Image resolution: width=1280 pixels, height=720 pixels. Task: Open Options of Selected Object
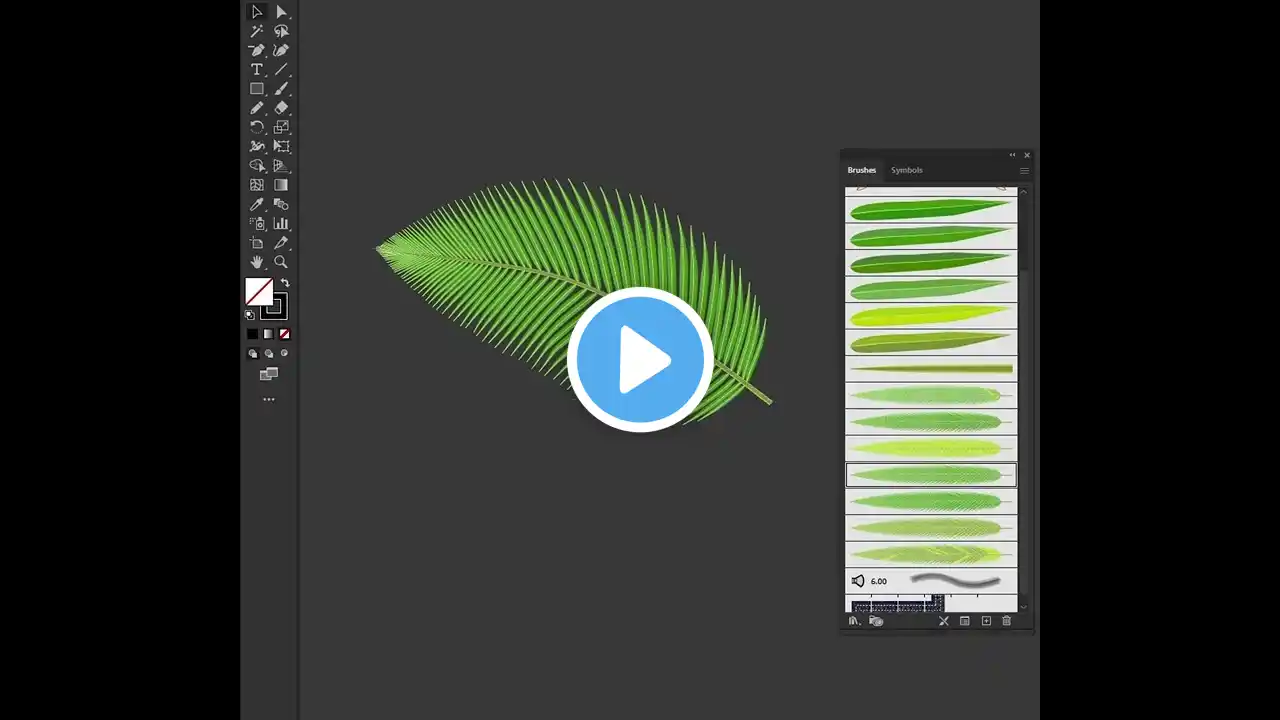(965, 621)
